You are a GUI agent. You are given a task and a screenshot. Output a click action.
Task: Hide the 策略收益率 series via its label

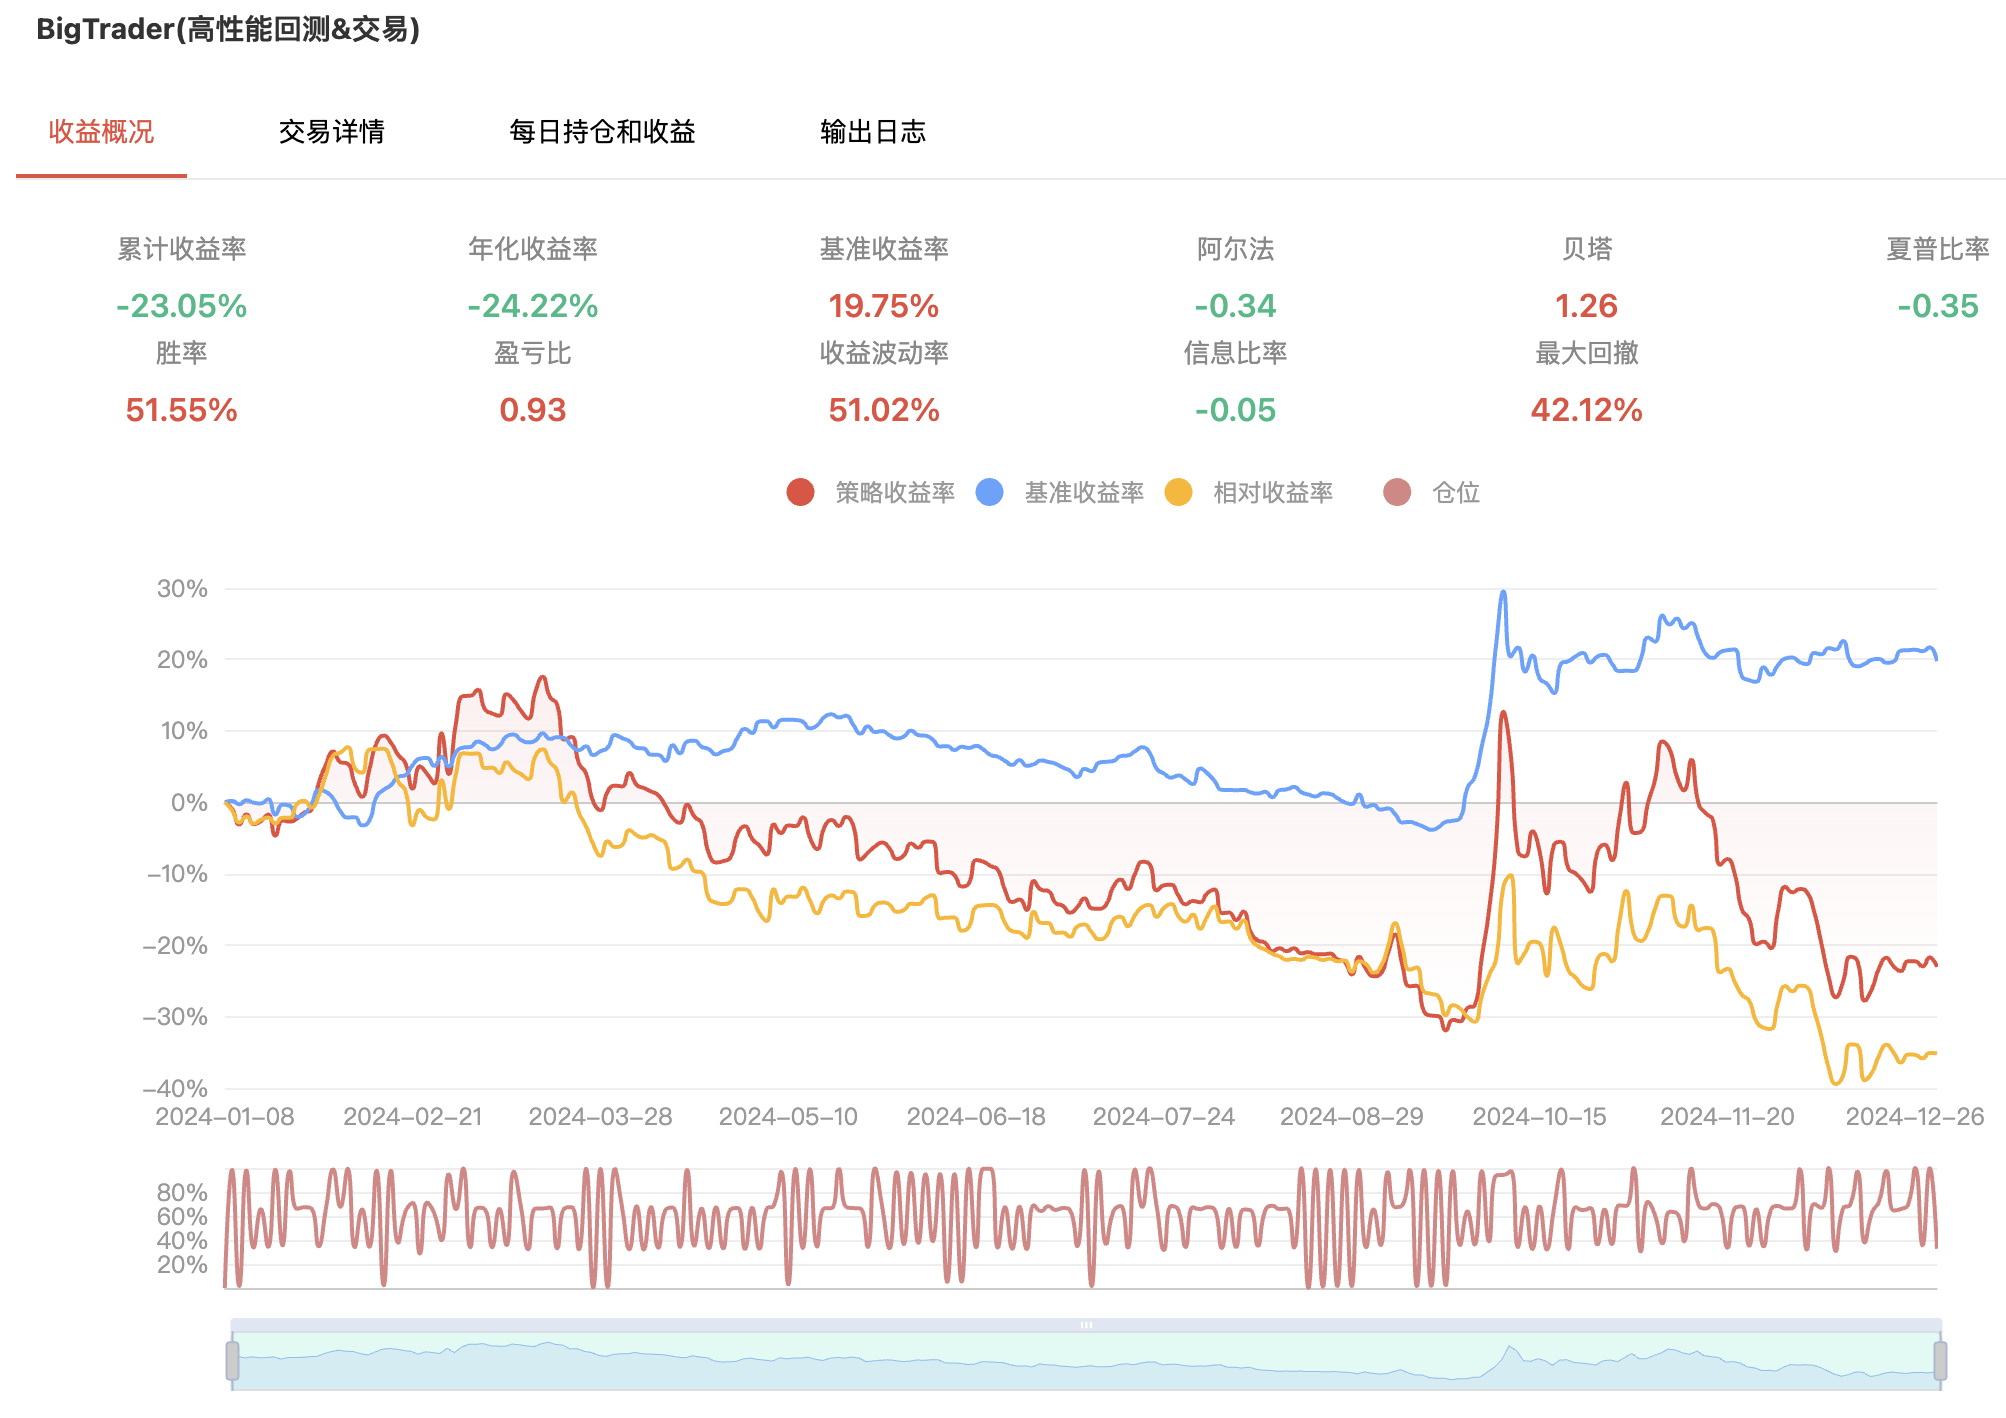click(895, 492)
